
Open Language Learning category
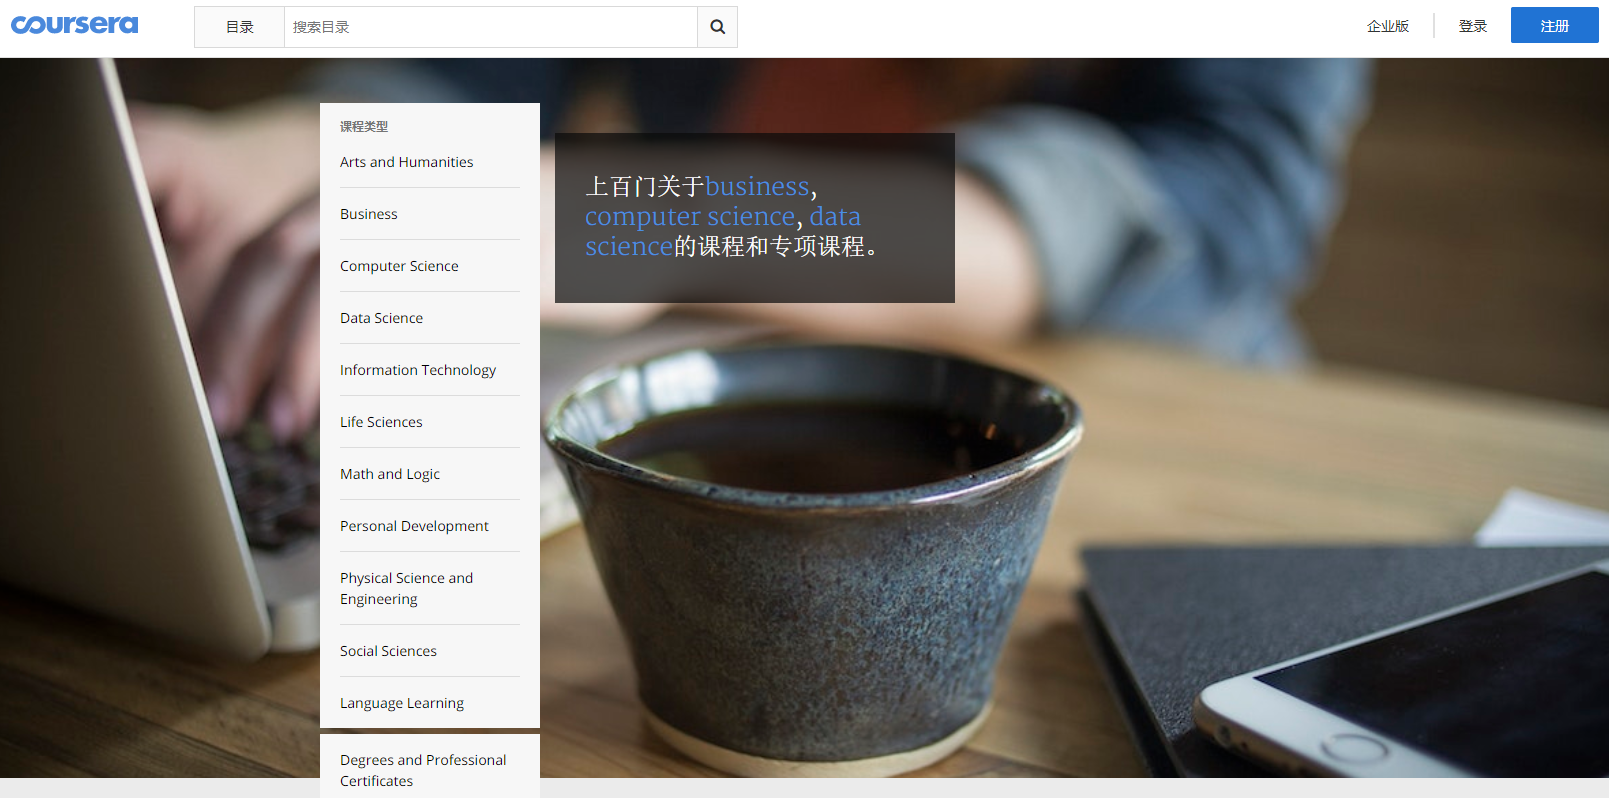(402, 703)
